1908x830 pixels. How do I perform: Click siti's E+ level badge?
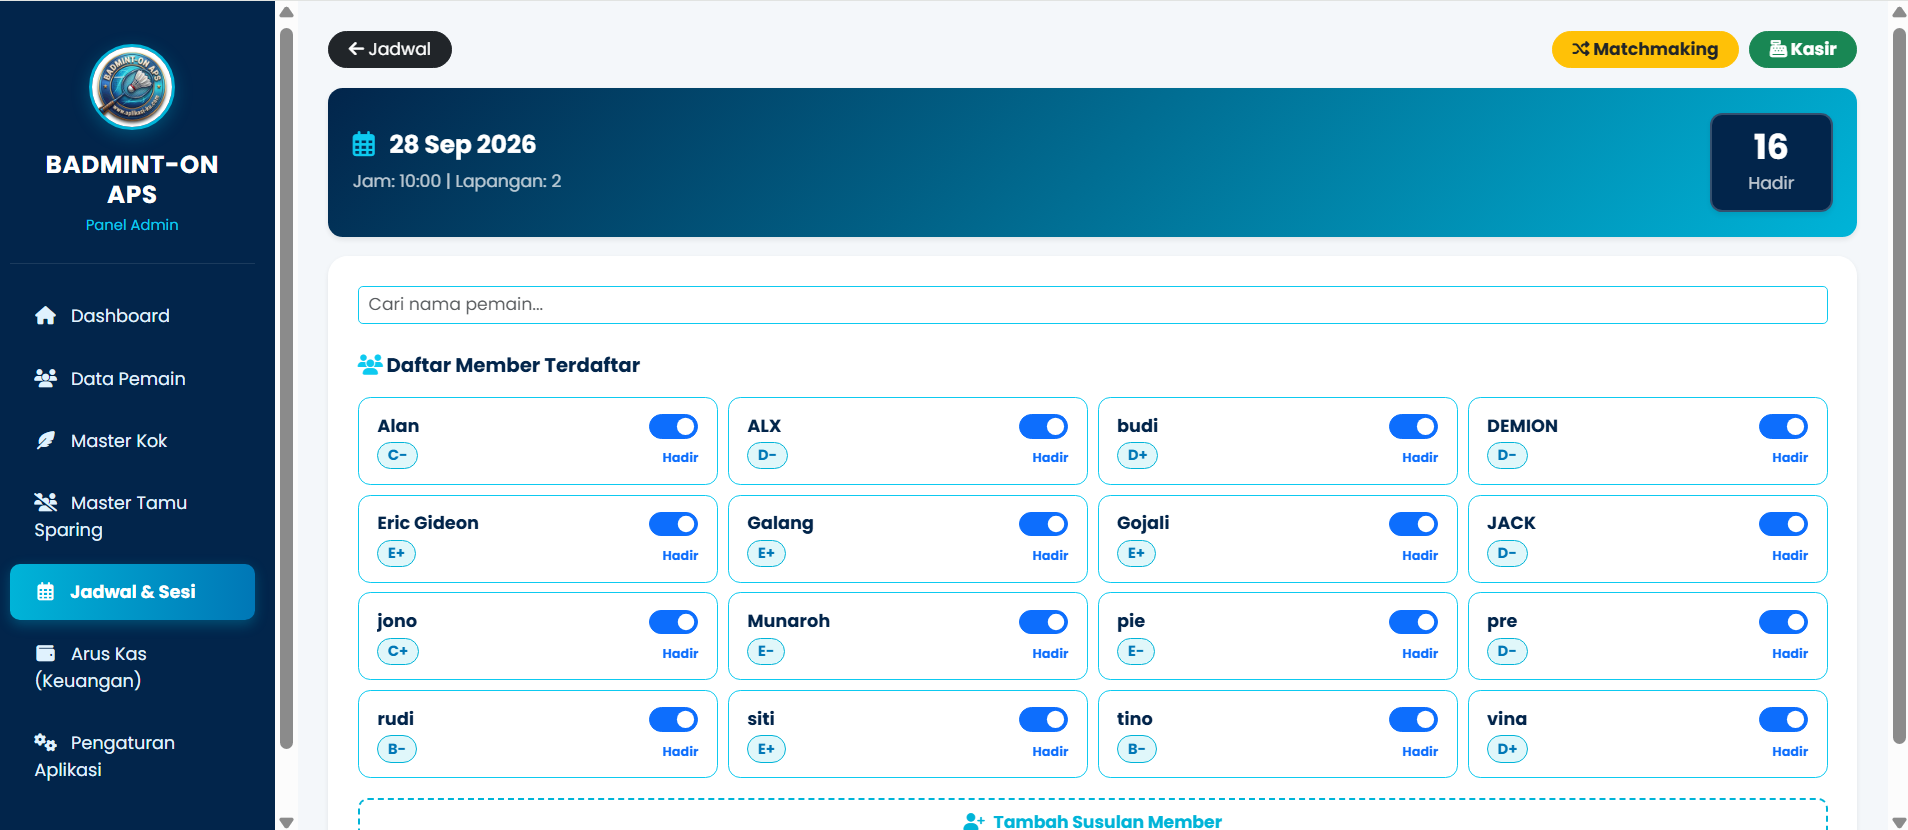tap(766, 749)
